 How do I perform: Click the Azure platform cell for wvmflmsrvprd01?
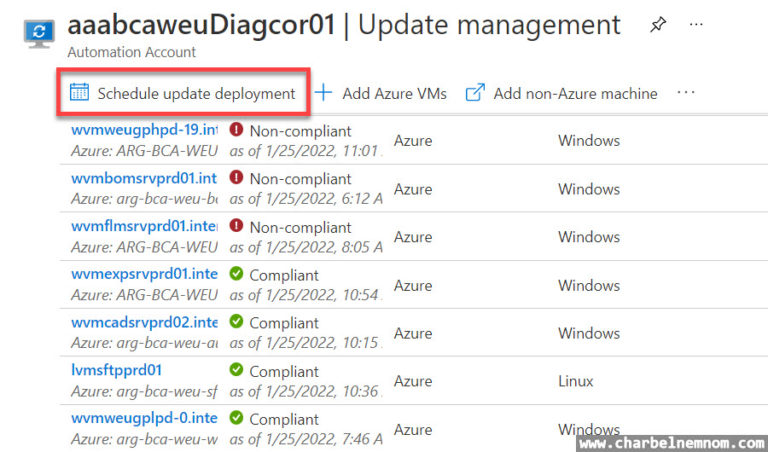coord(413,237)
